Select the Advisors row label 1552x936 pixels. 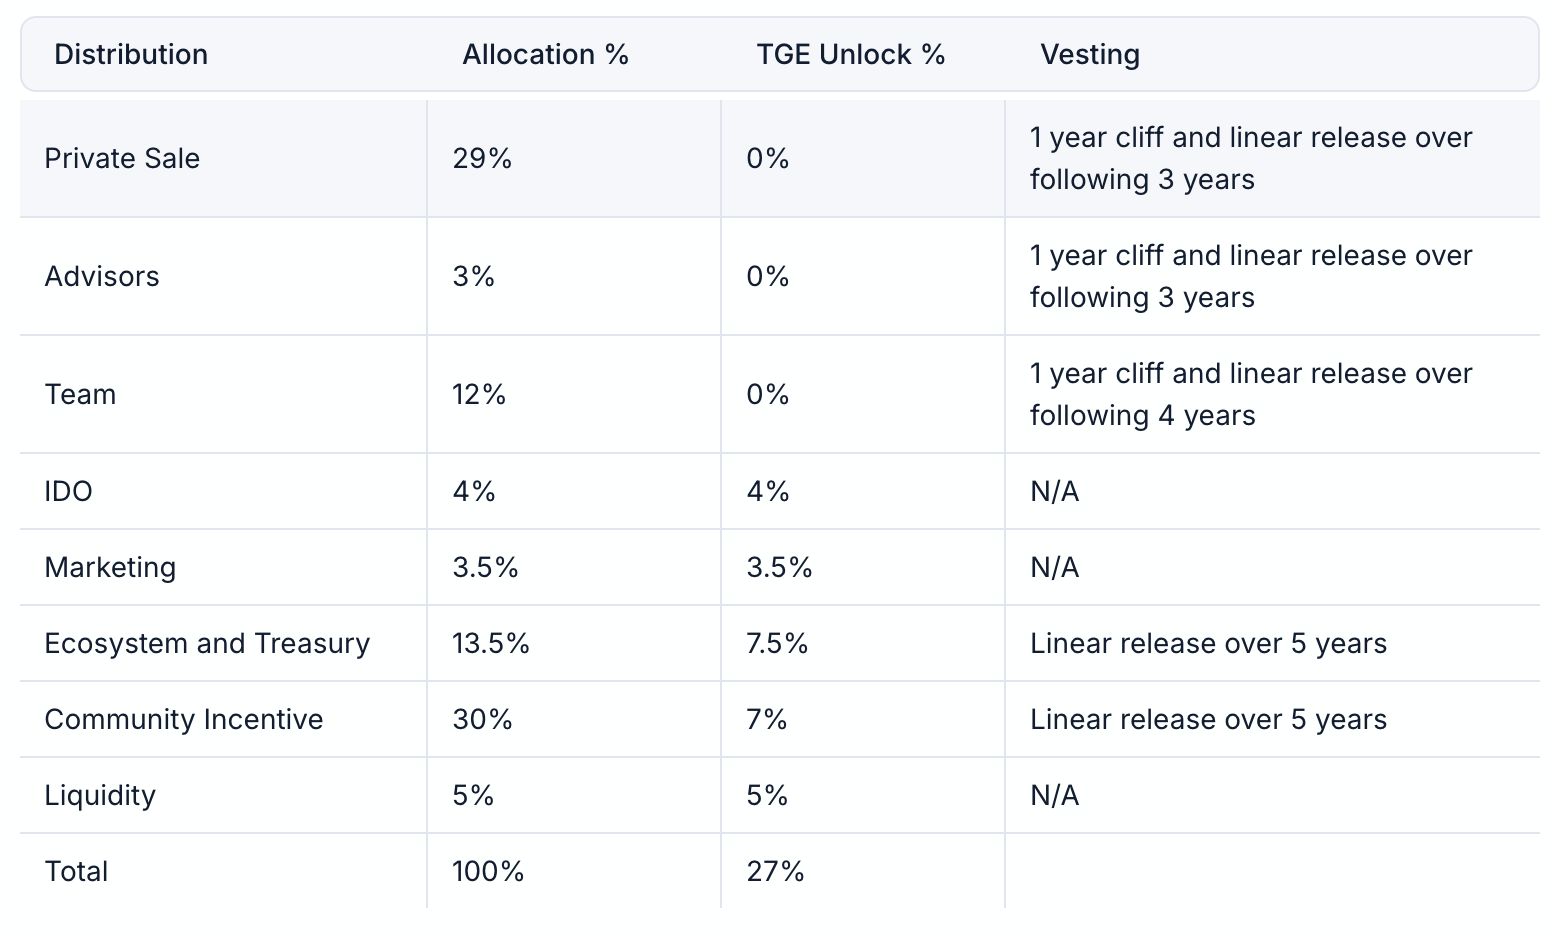tap(102, 277)
